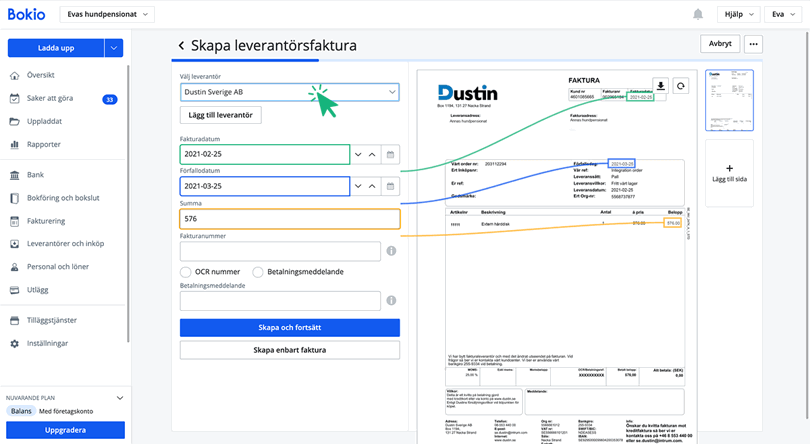Image resolution: width=810 pixels, height=444 pixels.
Task: Open the Välj leverantör dropdown
Action: tap(290, 92)
